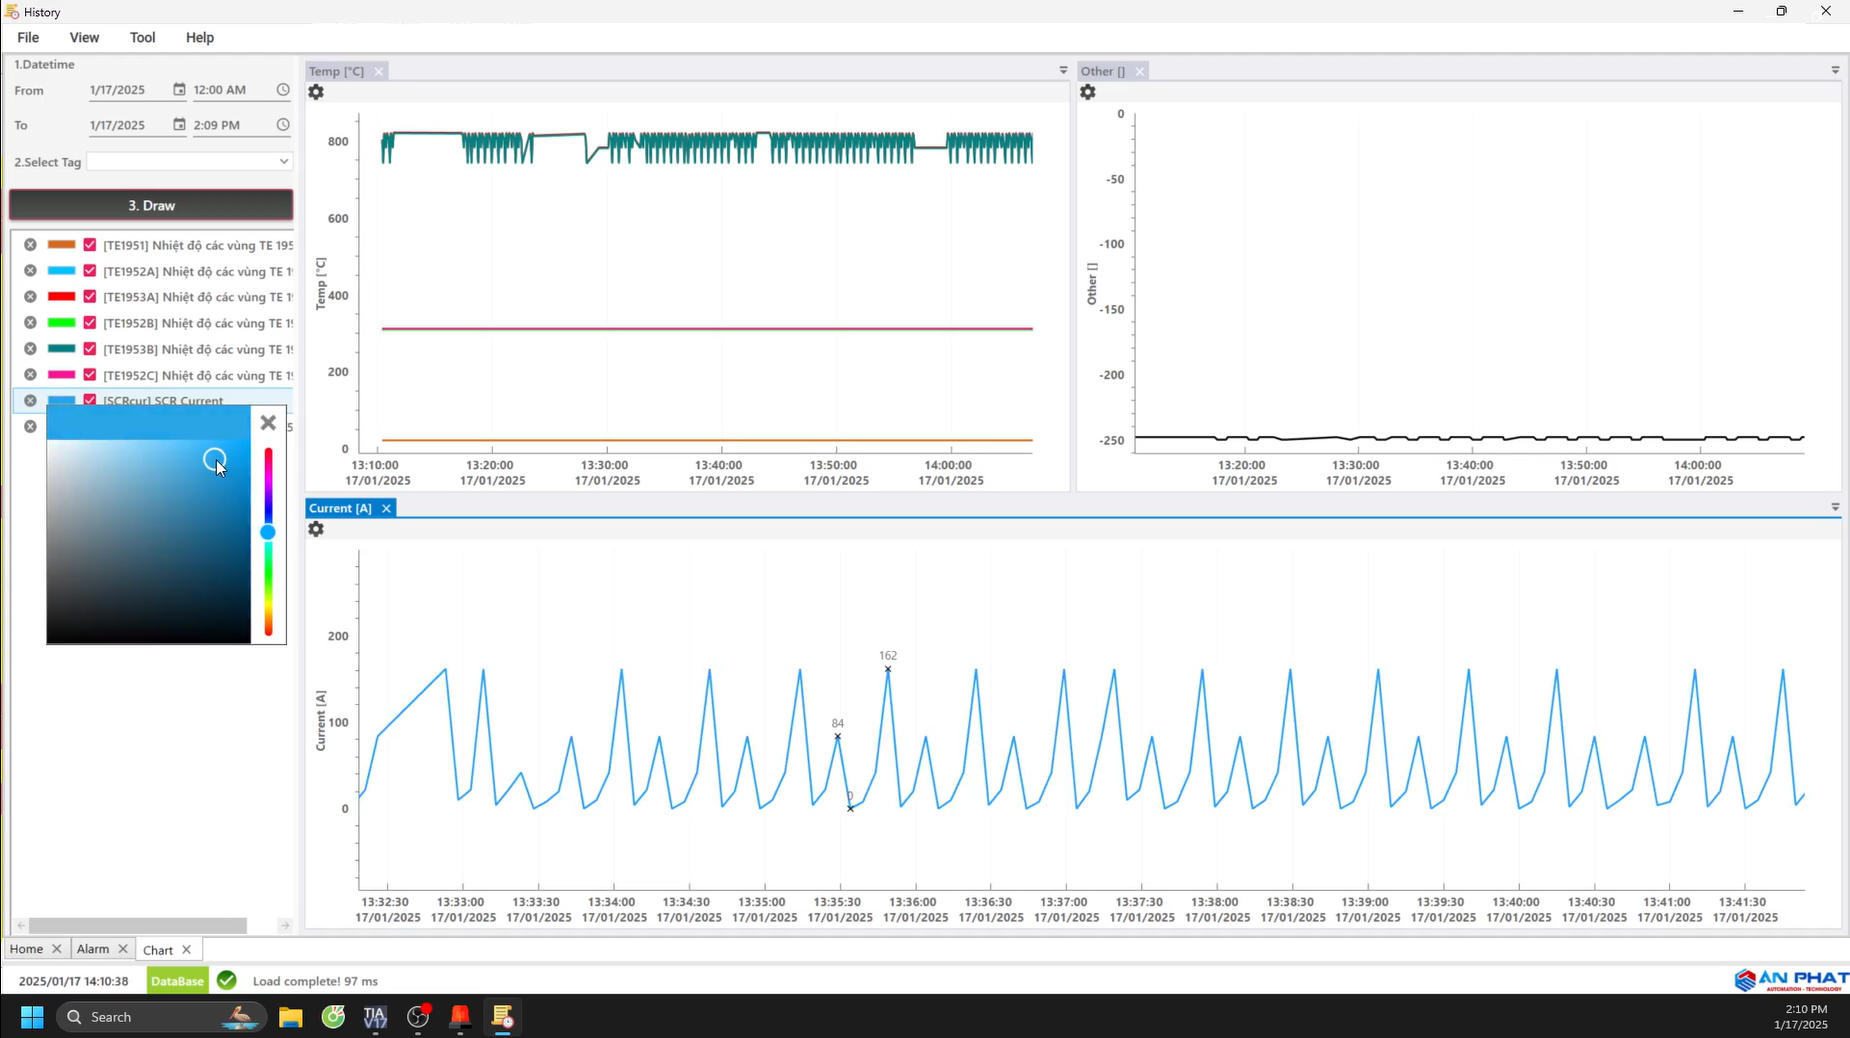This screenshot has width=1850, height=1038.
Task: Open settings gear of Other chart
Action: click(x=1088, y=92)
